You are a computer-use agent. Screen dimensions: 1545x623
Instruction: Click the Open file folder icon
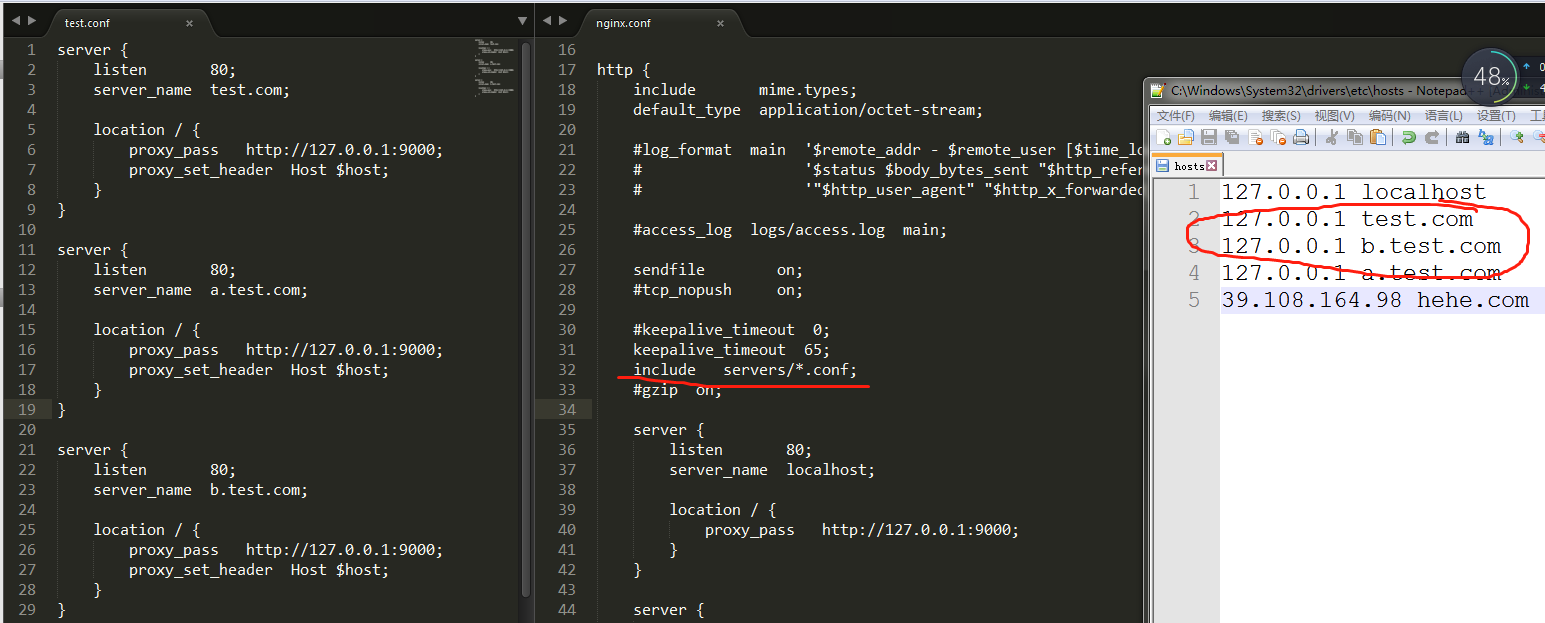[x=1186, y=137]
